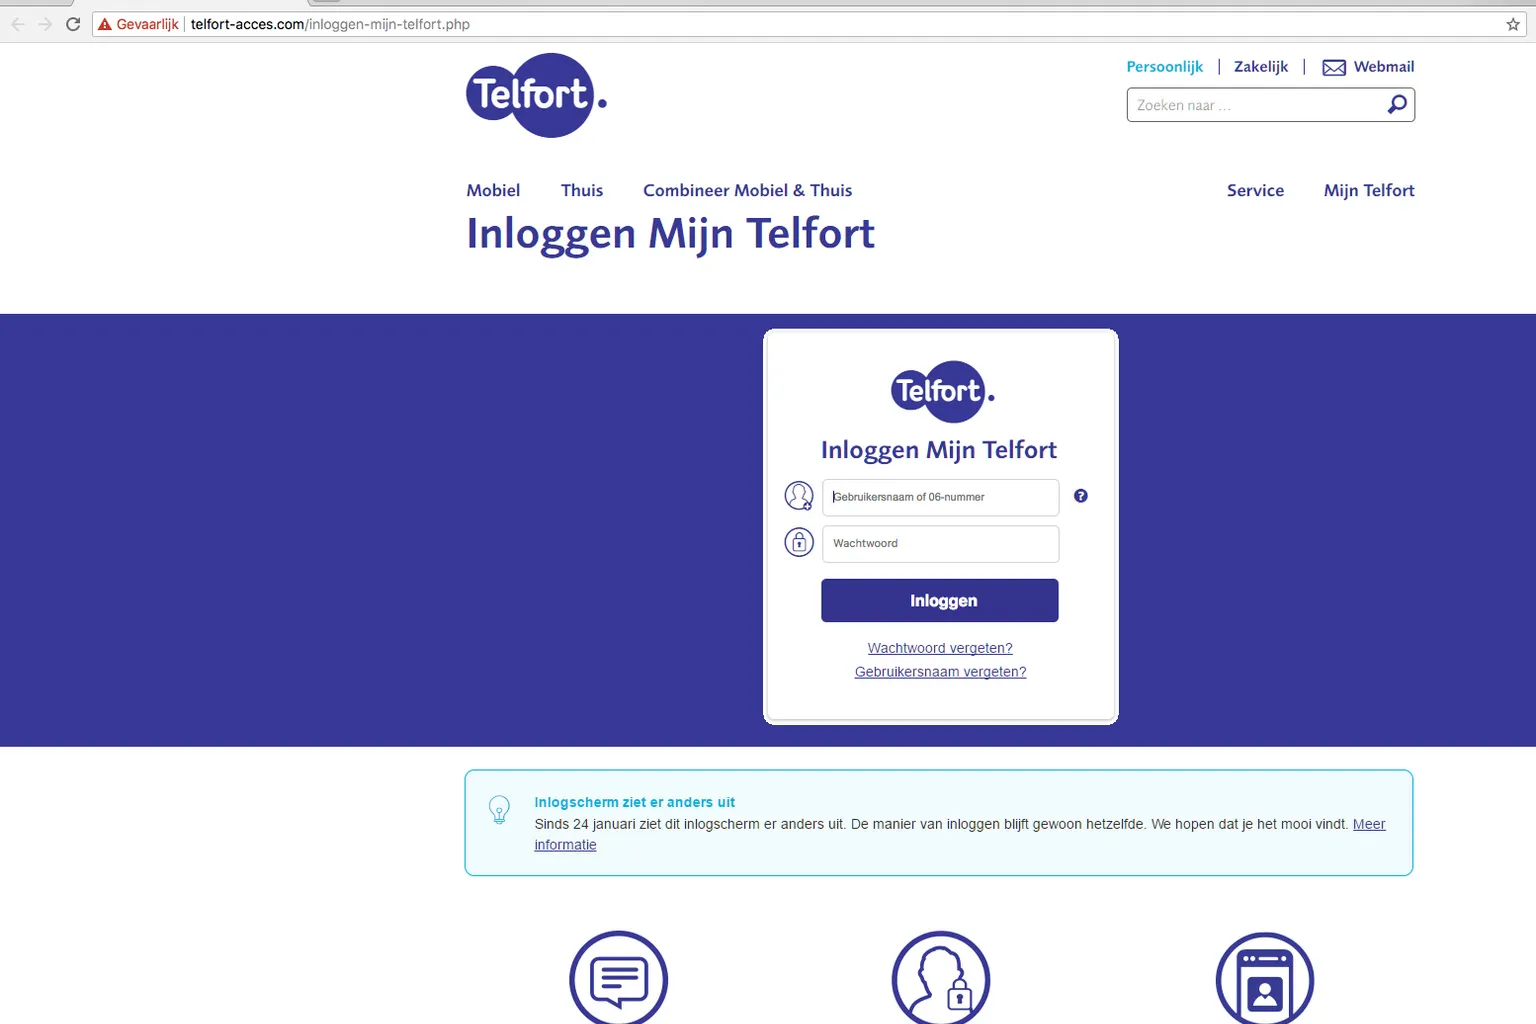Click the question mark help icon

(x=1081, y=496)
